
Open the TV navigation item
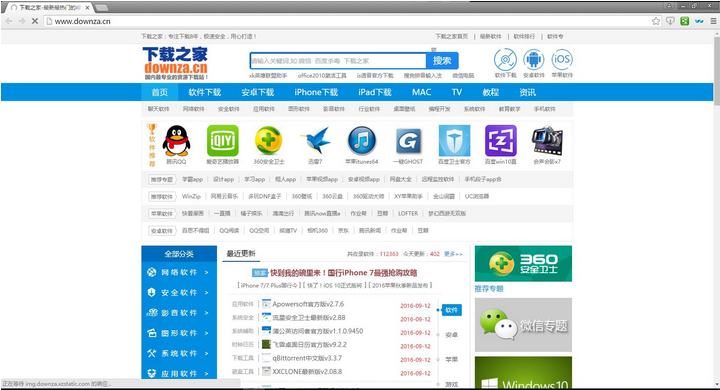coord(456,92)
